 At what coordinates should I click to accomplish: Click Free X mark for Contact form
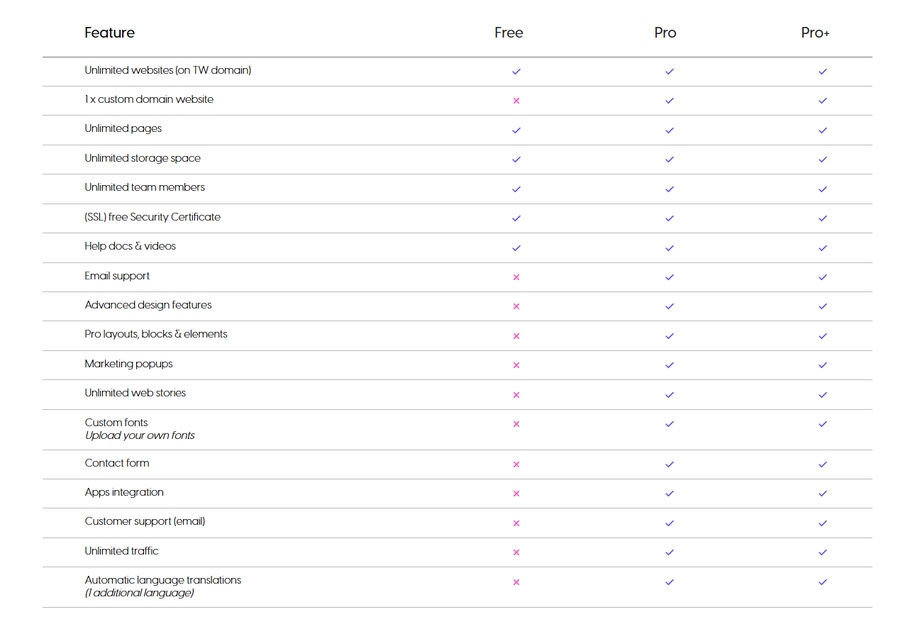pyautogui.click(x=516, y=464)
